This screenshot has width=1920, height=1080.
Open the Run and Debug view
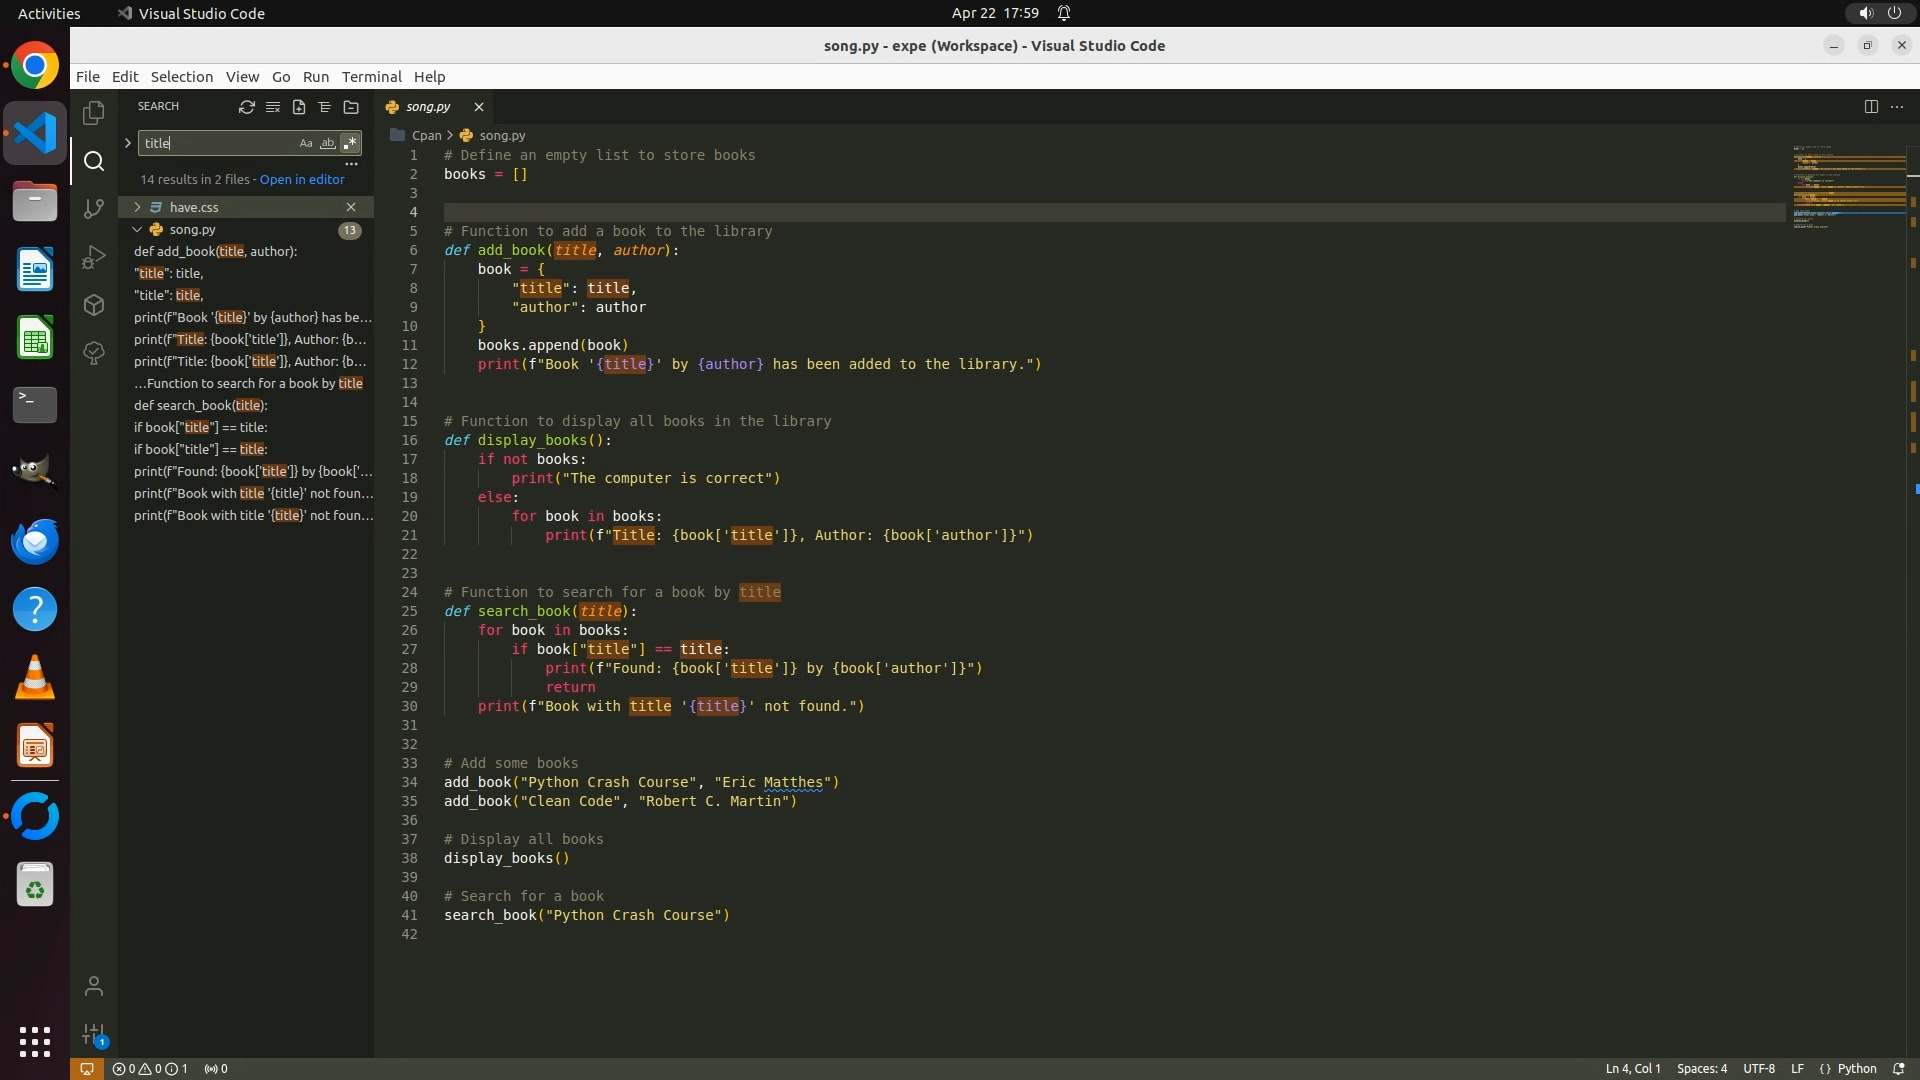[x=94, y=257]
